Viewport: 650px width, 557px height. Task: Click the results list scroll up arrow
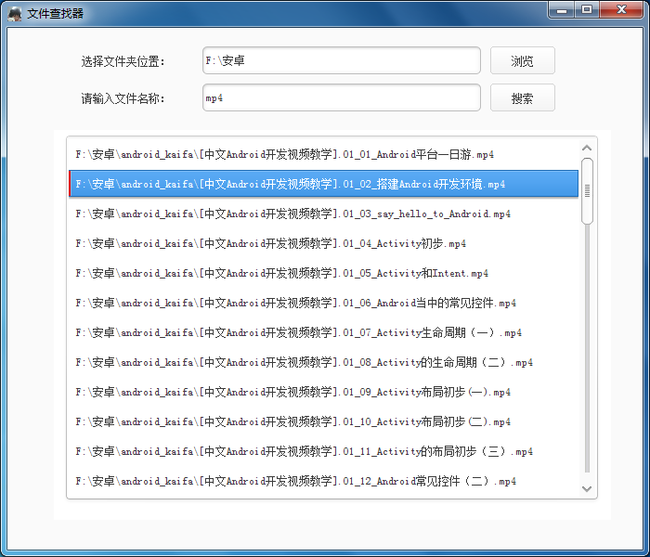[x=587, y=148]
